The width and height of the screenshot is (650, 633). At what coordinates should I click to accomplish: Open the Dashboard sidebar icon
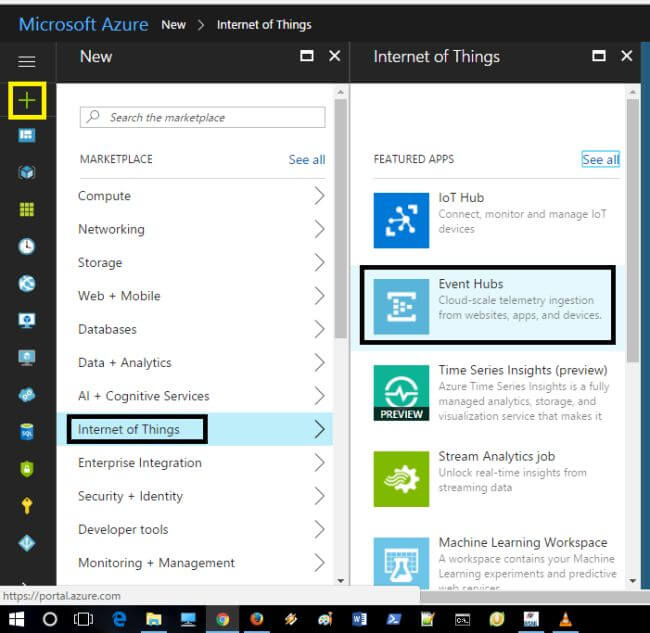tap(27, 135)
